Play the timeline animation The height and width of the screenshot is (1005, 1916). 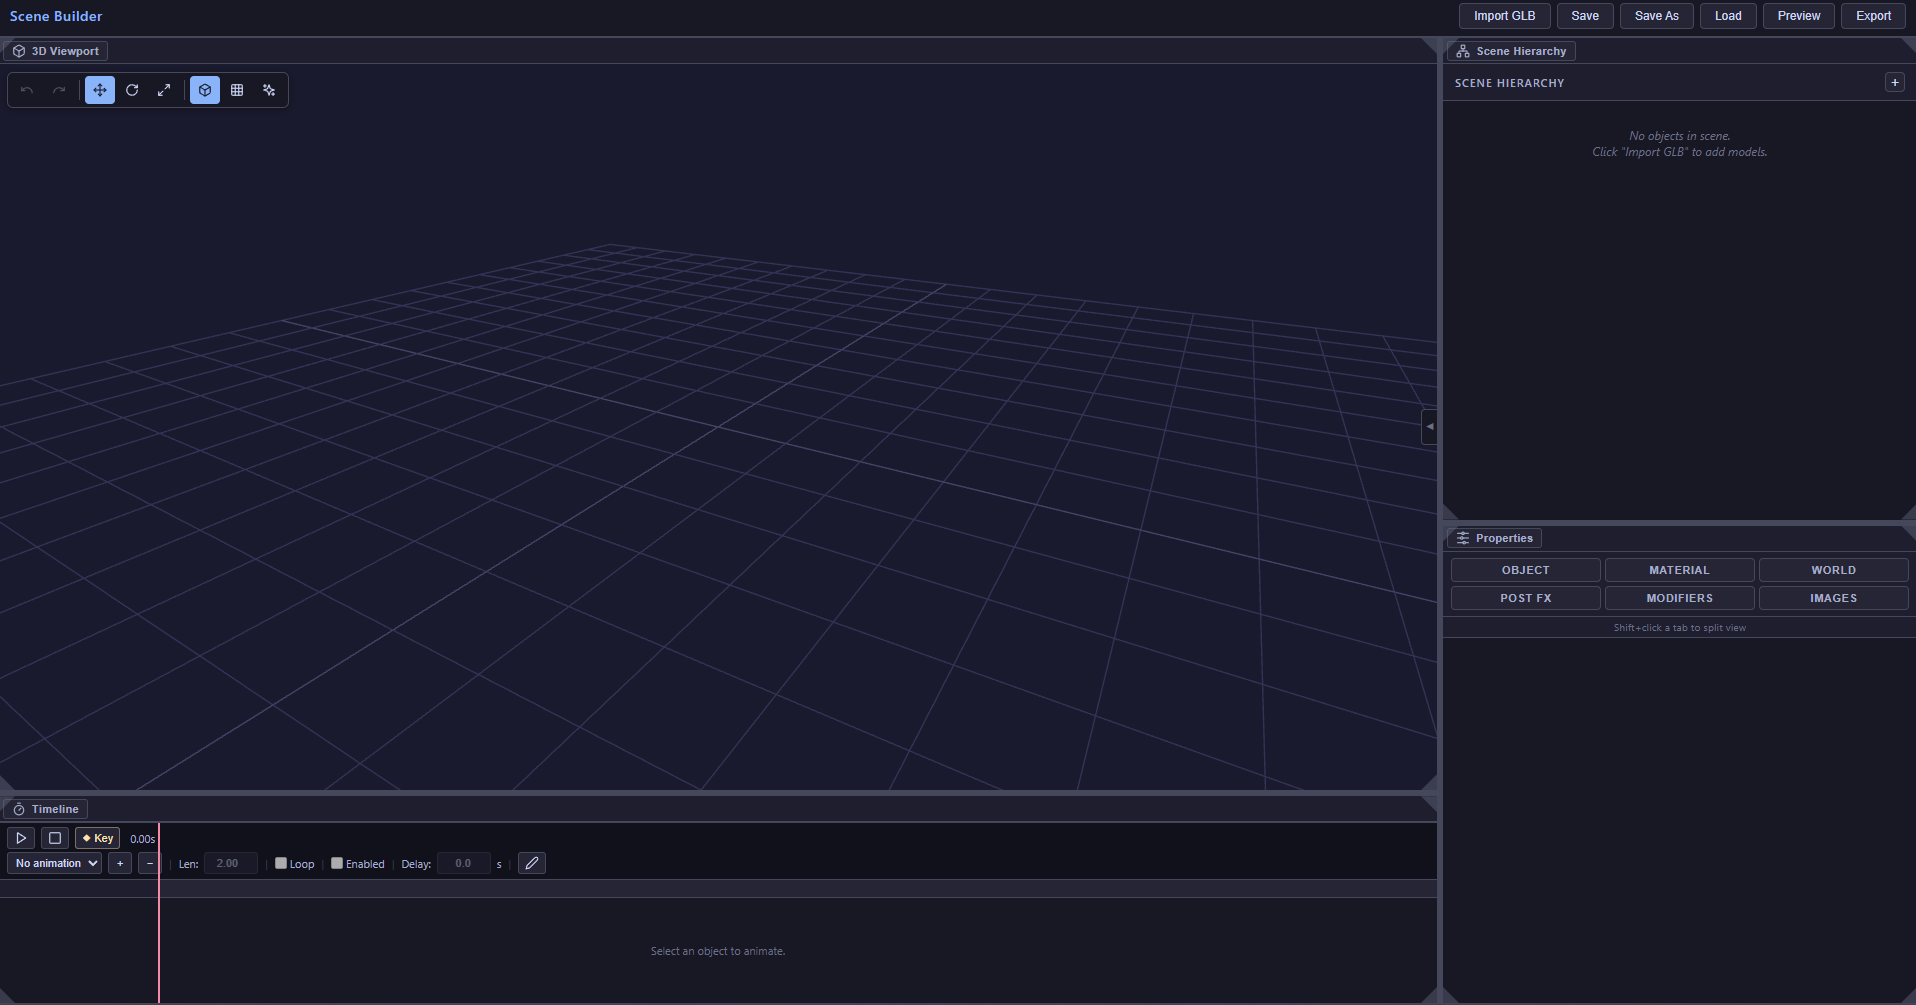click(x=21, y=838)
